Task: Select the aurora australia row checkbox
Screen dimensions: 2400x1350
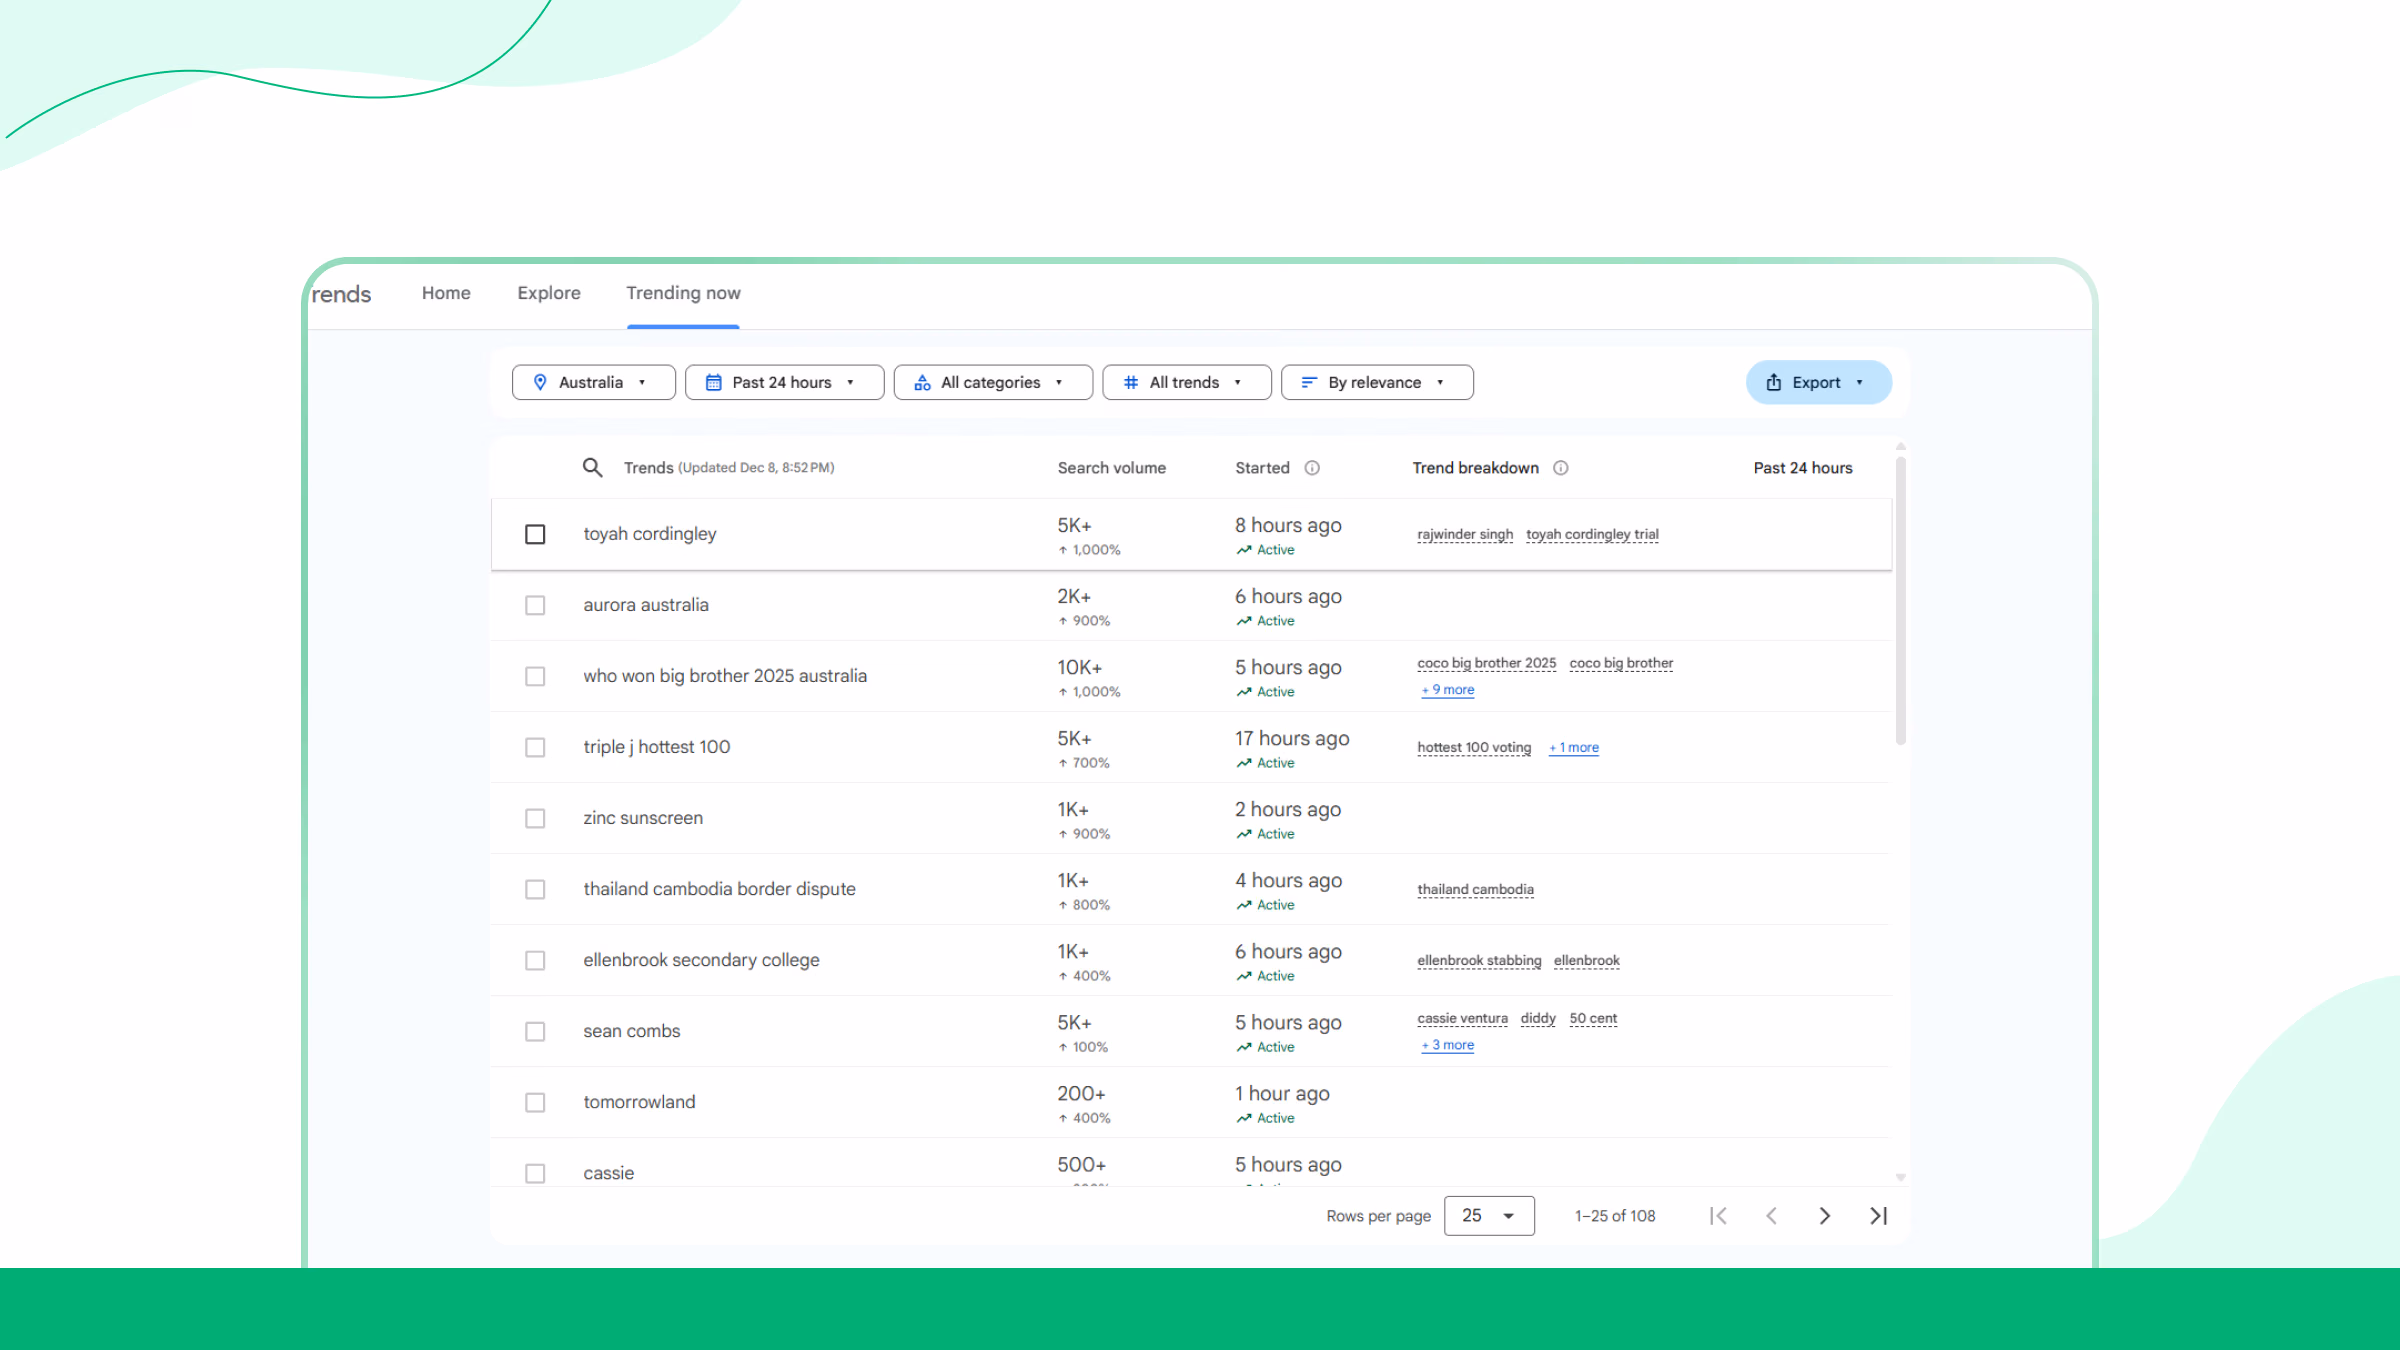Action: 535,605
